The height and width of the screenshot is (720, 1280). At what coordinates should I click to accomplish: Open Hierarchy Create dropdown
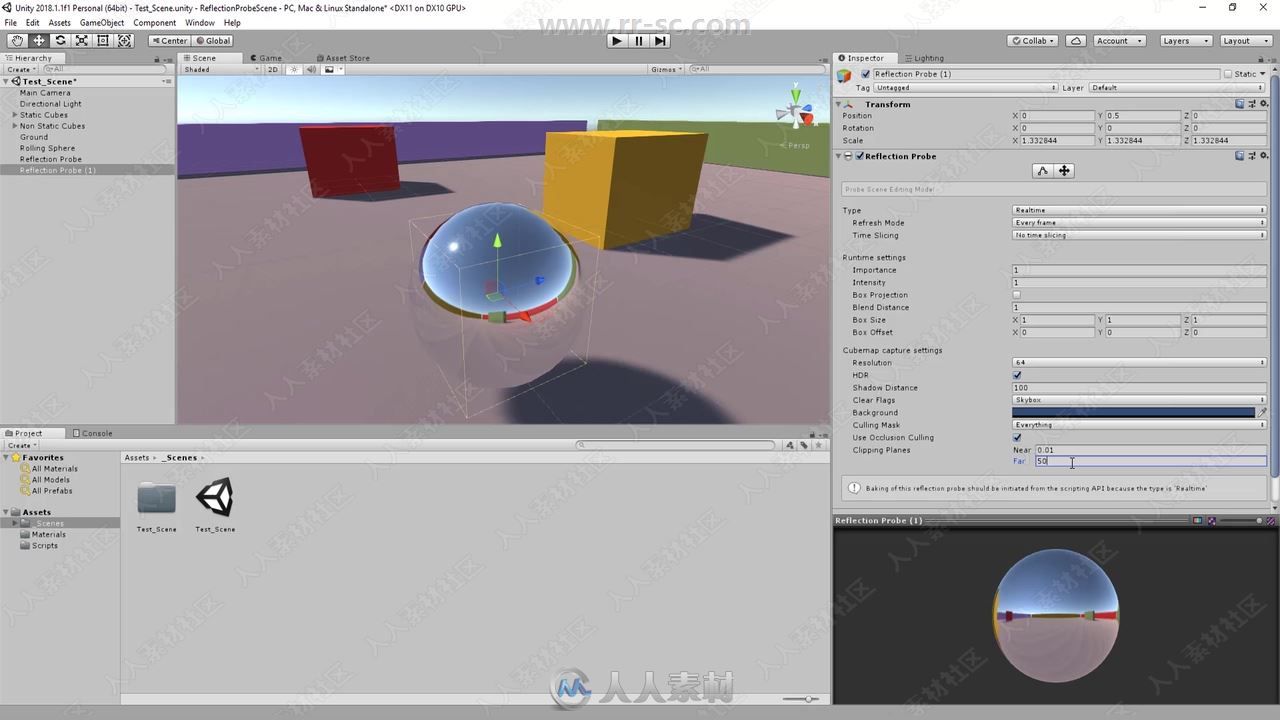21,69
